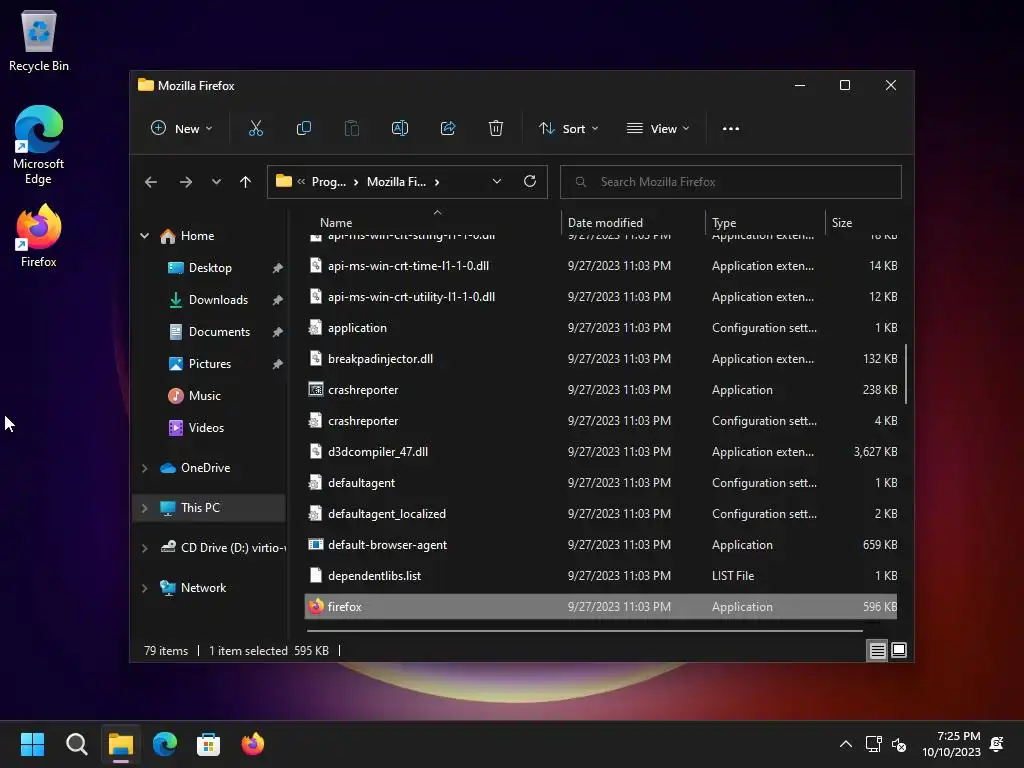Open taskbar Search
The width and height of the screenshot is (1024, 768).
(x=76, y=744)
